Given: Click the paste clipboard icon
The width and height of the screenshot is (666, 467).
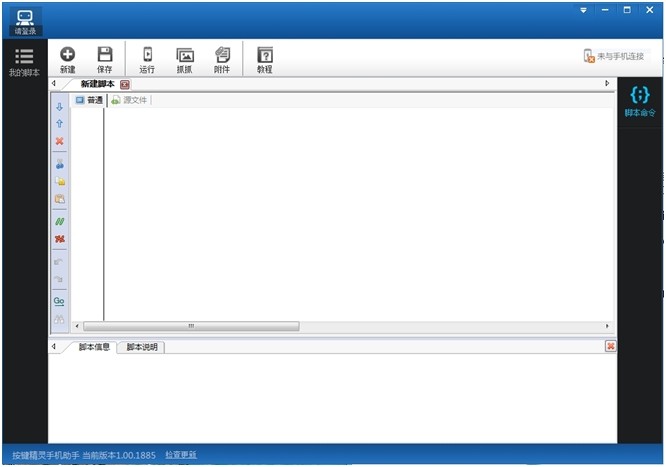Looking at the screenshot, I should [59, 198].
